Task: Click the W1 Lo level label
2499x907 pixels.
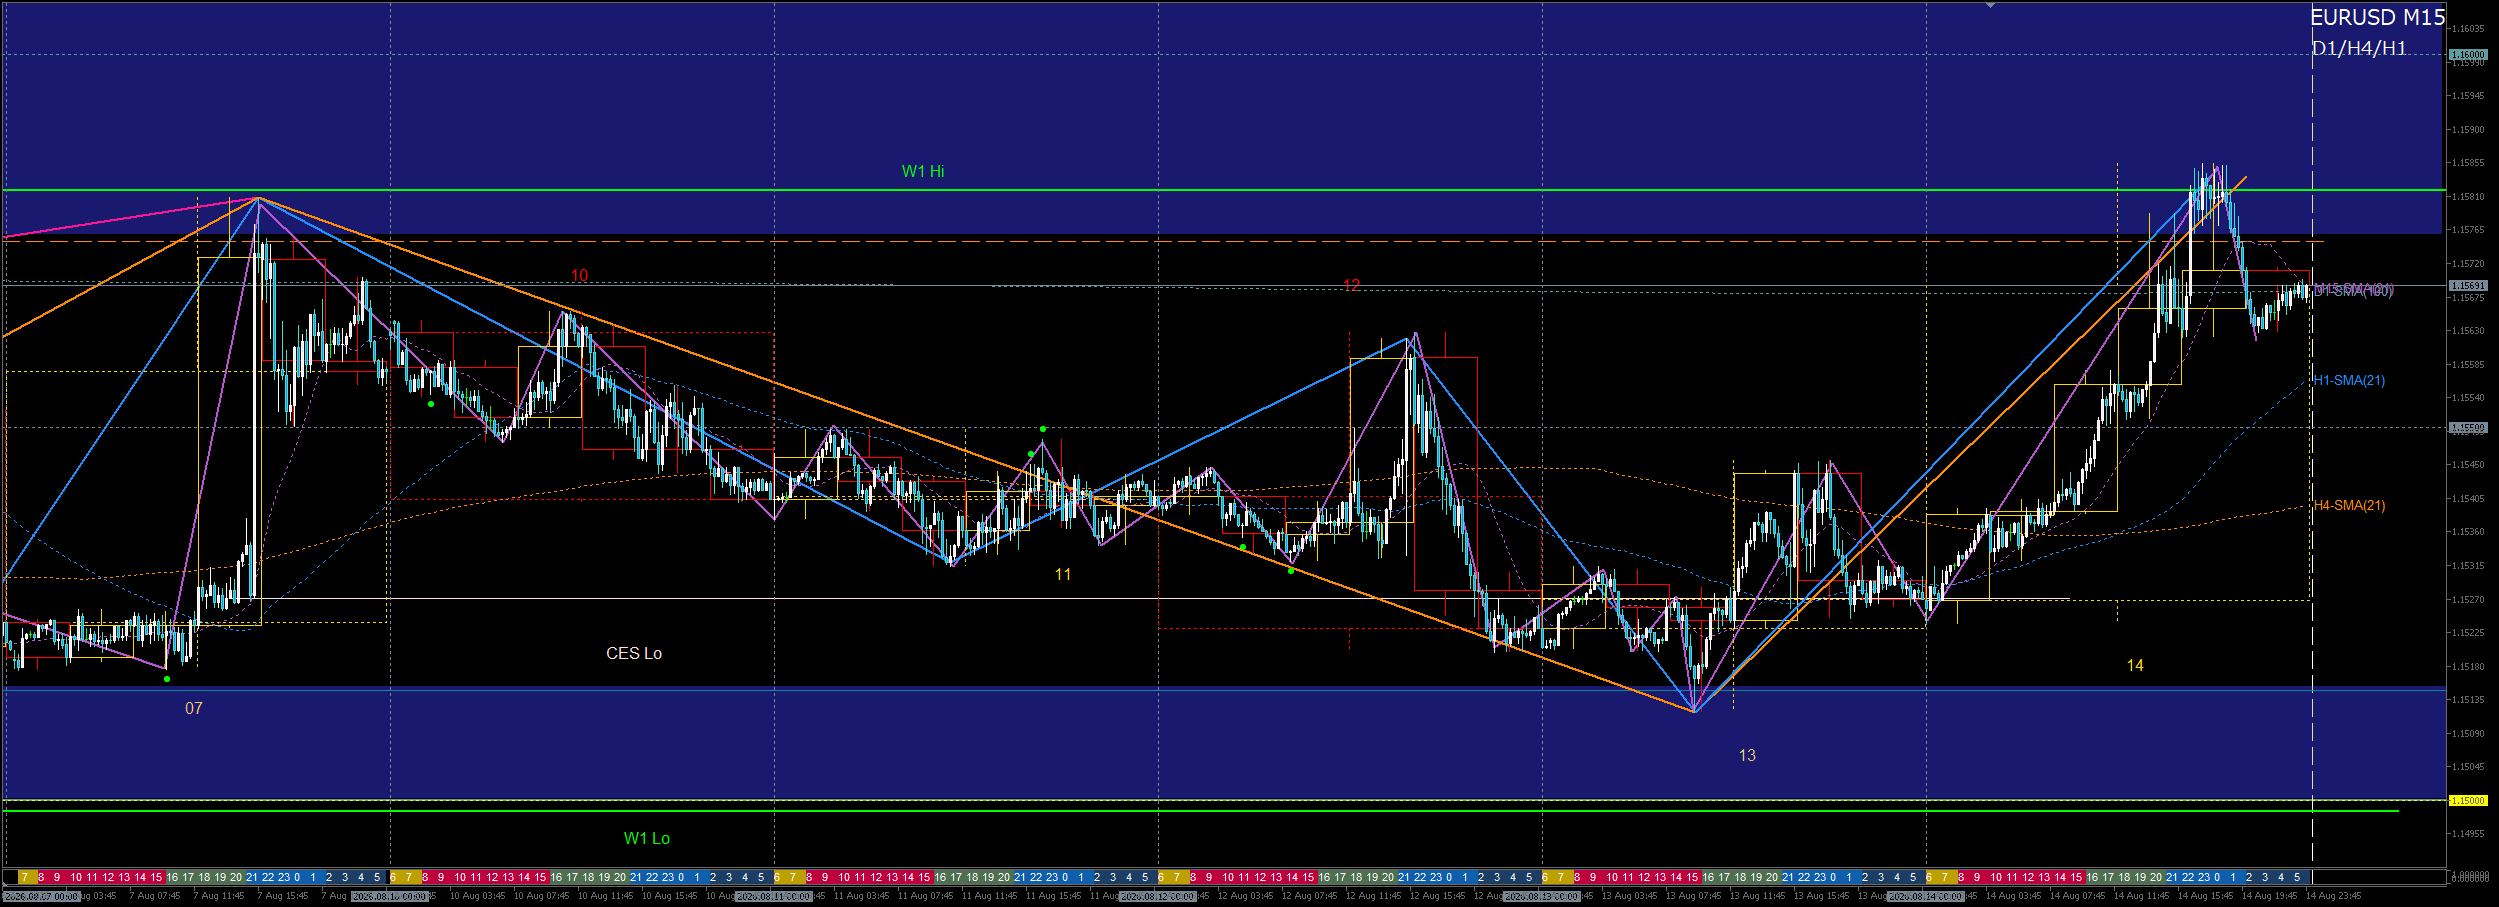Action: (x=647, y=838)
